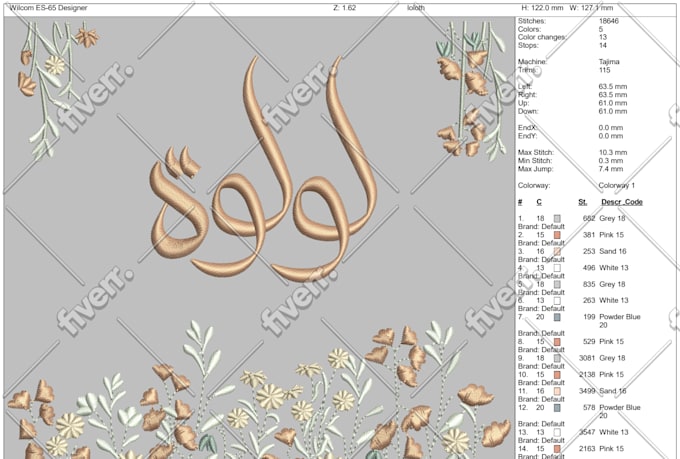Click the Machine value 'Tajima'

[609, 62]
